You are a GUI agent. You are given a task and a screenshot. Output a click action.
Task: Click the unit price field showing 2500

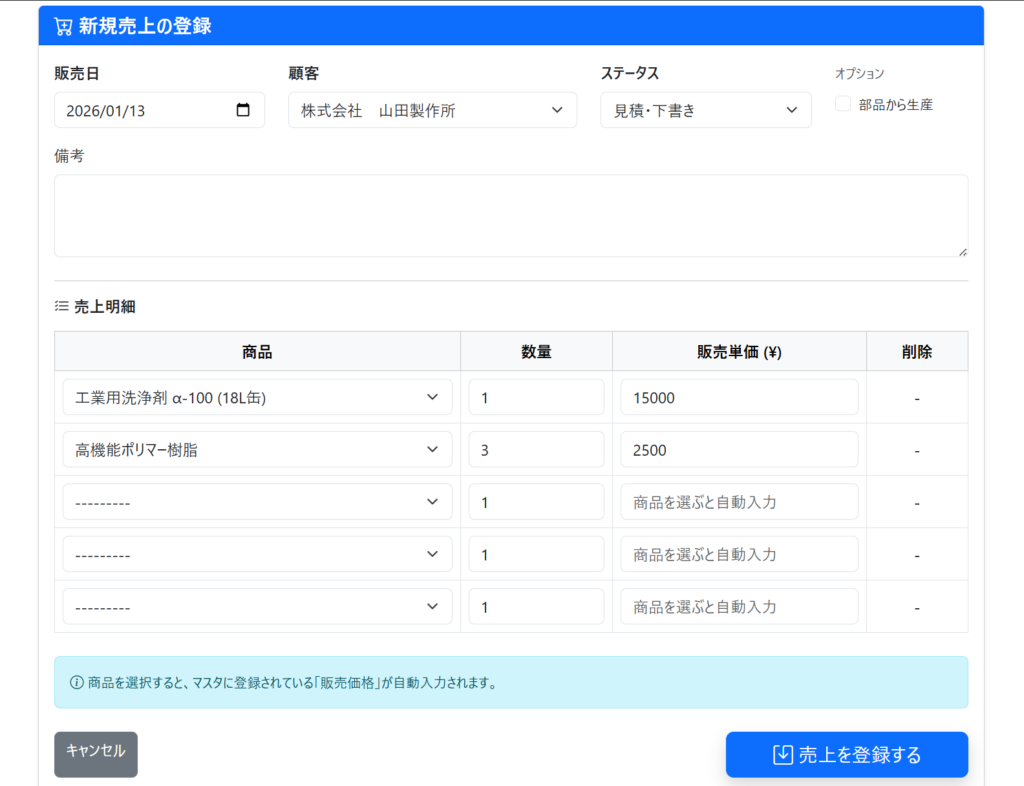[739, 450]
